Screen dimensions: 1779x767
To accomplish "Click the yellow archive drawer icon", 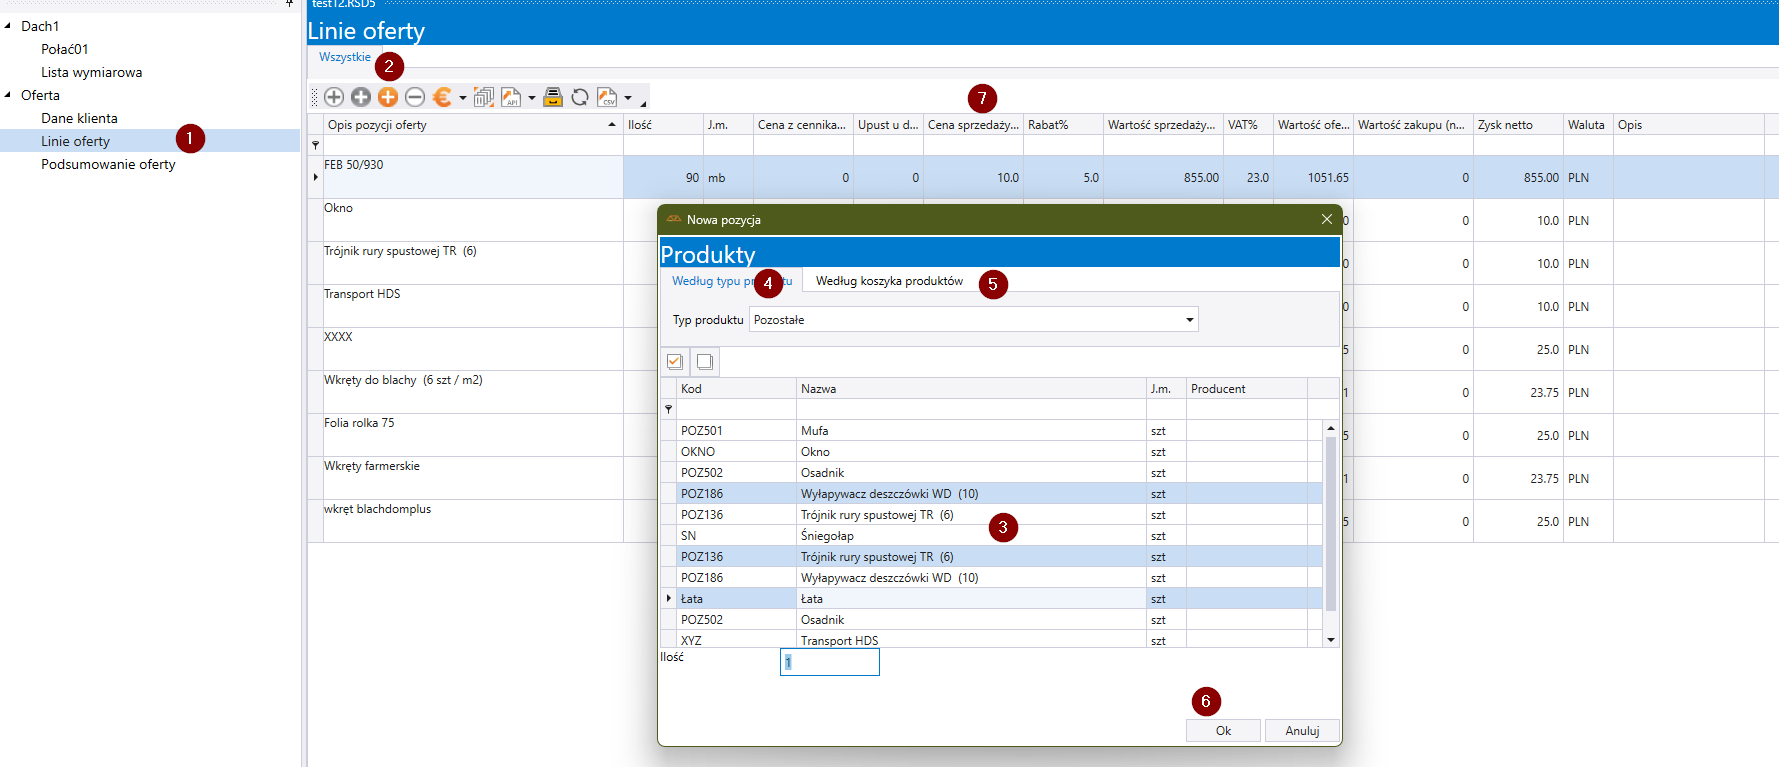I will (x=553, y=97).
